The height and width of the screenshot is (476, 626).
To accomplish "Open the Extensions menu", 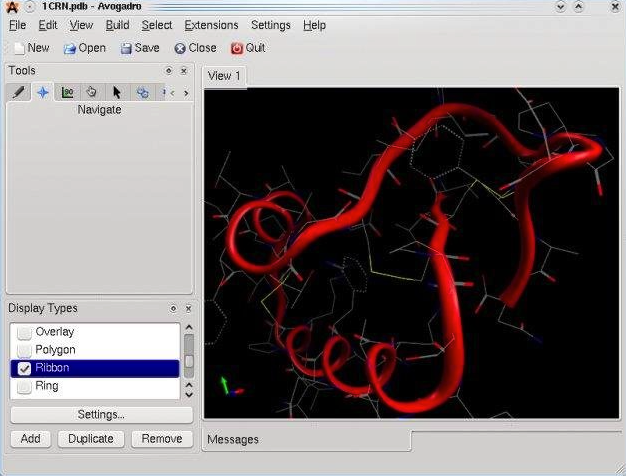I will coord(211,25).
